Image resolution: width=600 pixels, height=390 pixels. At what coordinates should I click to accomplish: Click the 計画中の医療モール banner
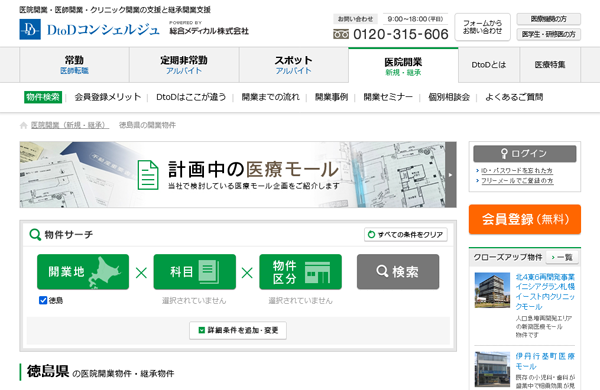tap(238, 175)
